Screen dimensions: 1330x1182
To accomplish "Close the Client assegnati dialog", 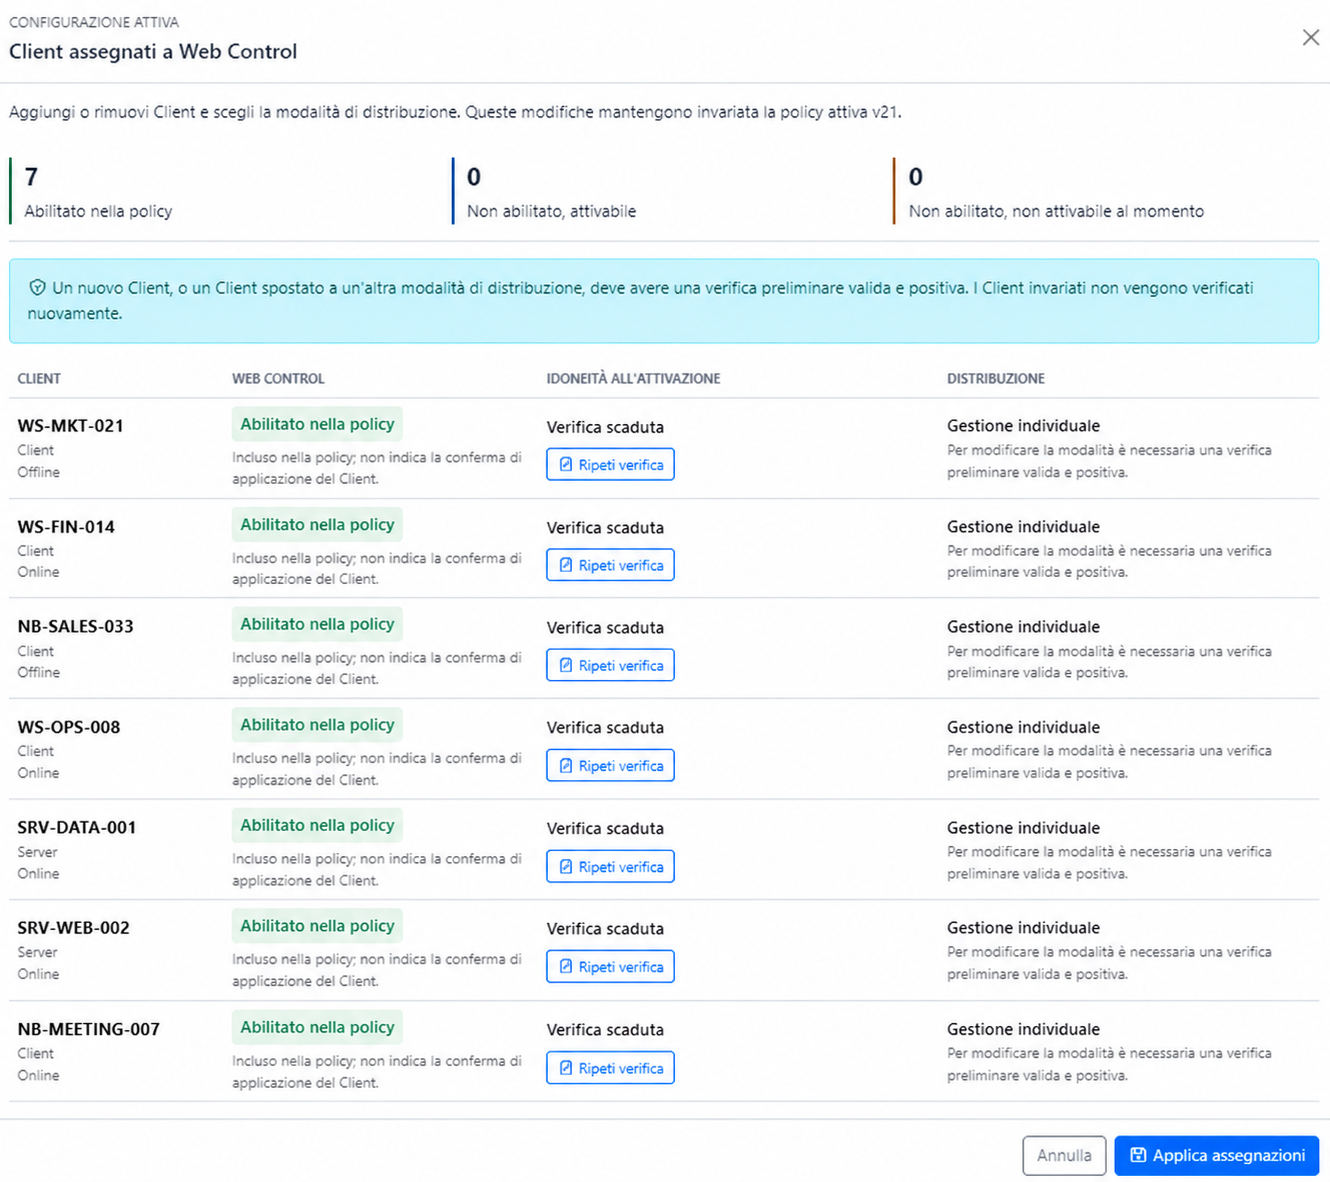I will coord(1310,38).
